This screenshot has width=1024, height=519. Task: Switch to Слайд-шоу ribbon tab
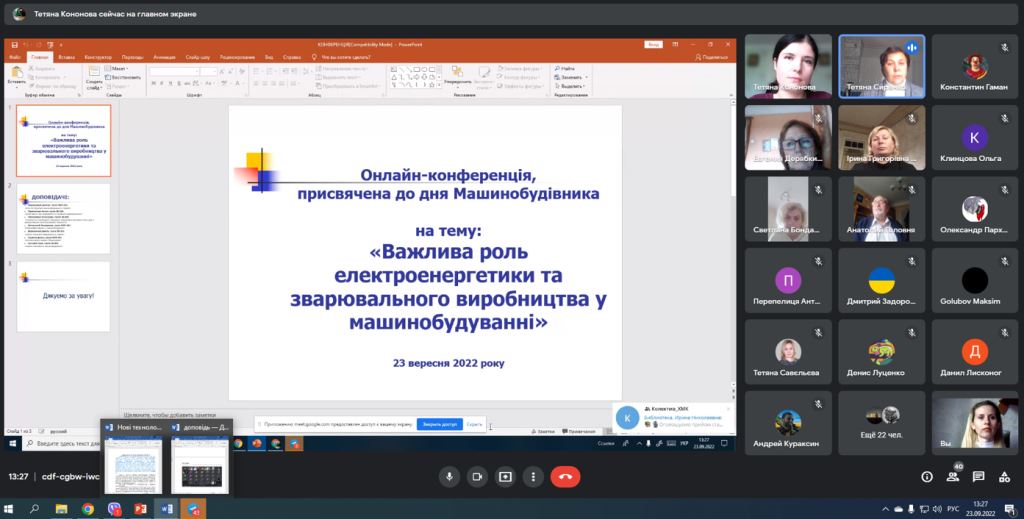coord(197,57)
